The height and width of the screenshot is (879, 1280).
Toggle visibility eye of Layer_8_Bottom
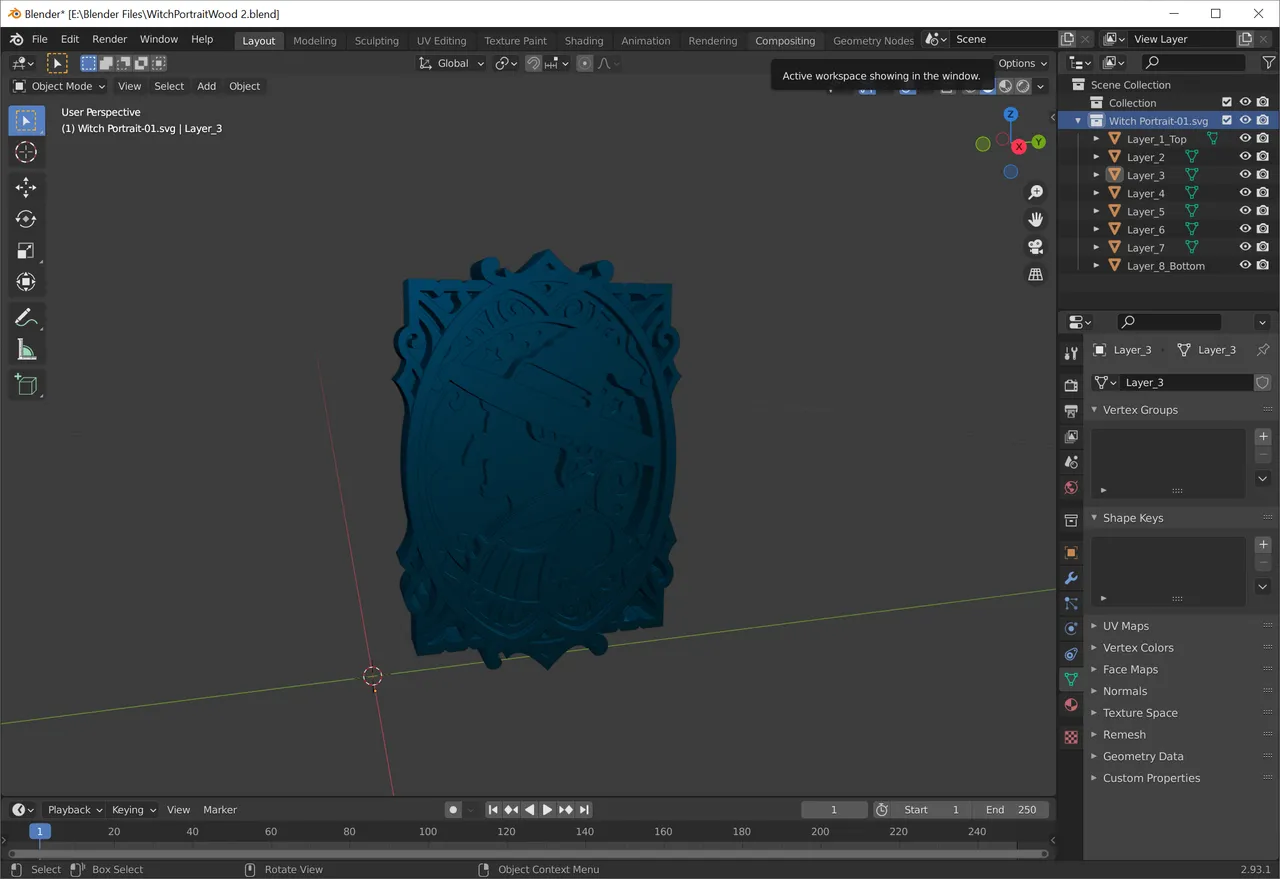pyautogui.click(x=1245, y=266)
